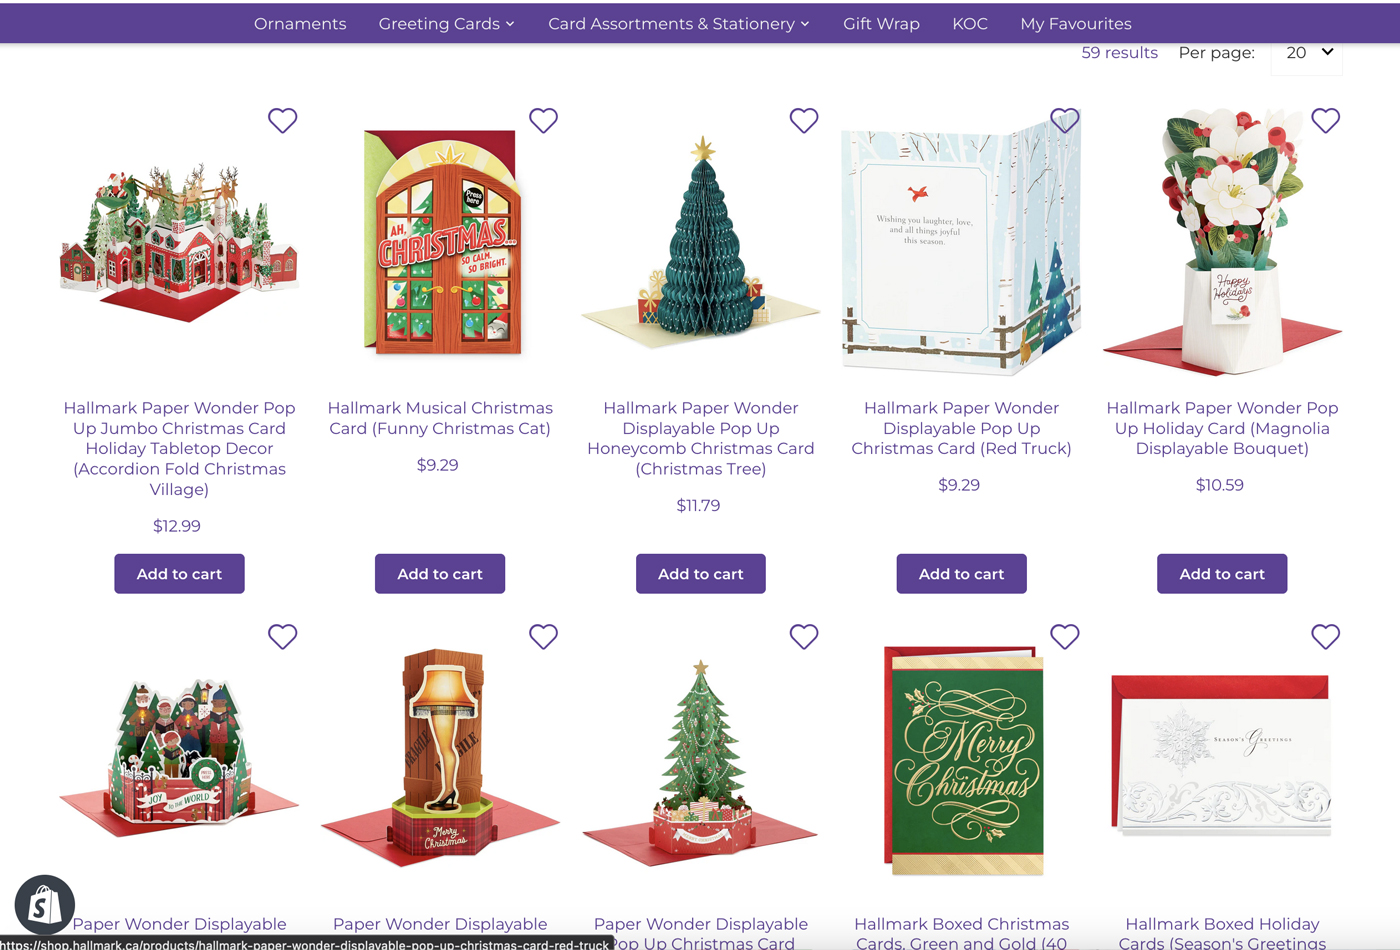Click heart icon on Red Truck card
1400x950 pixels.
tap(1065, 120)
